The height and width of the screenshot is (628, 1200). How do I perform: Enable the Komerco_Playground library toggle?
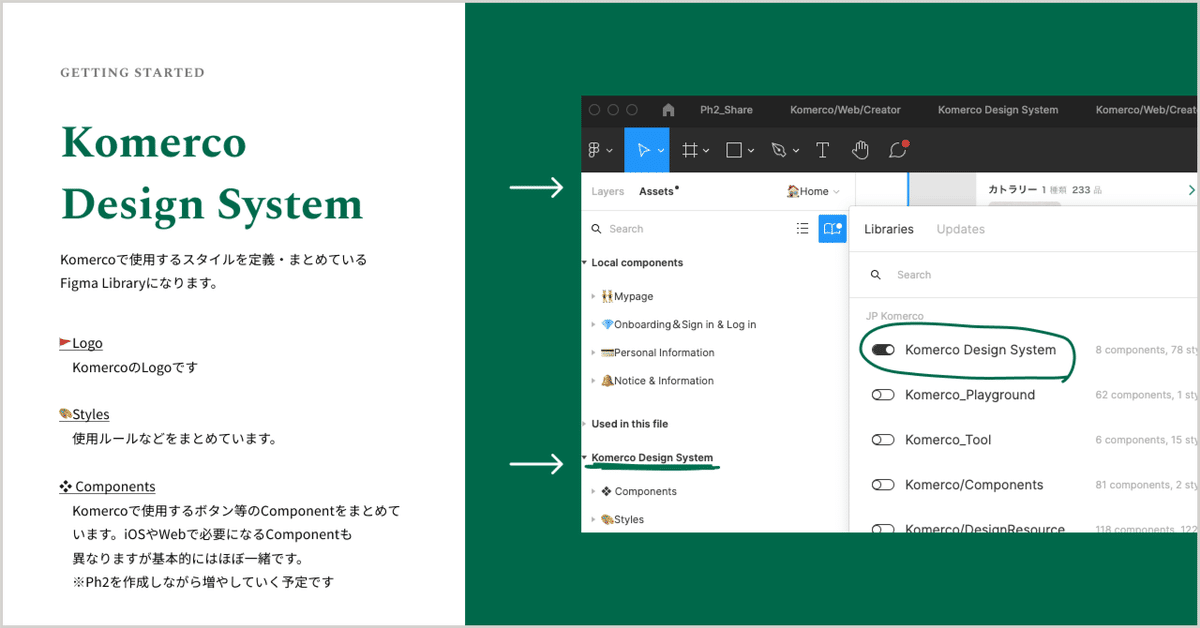(883, 395)
